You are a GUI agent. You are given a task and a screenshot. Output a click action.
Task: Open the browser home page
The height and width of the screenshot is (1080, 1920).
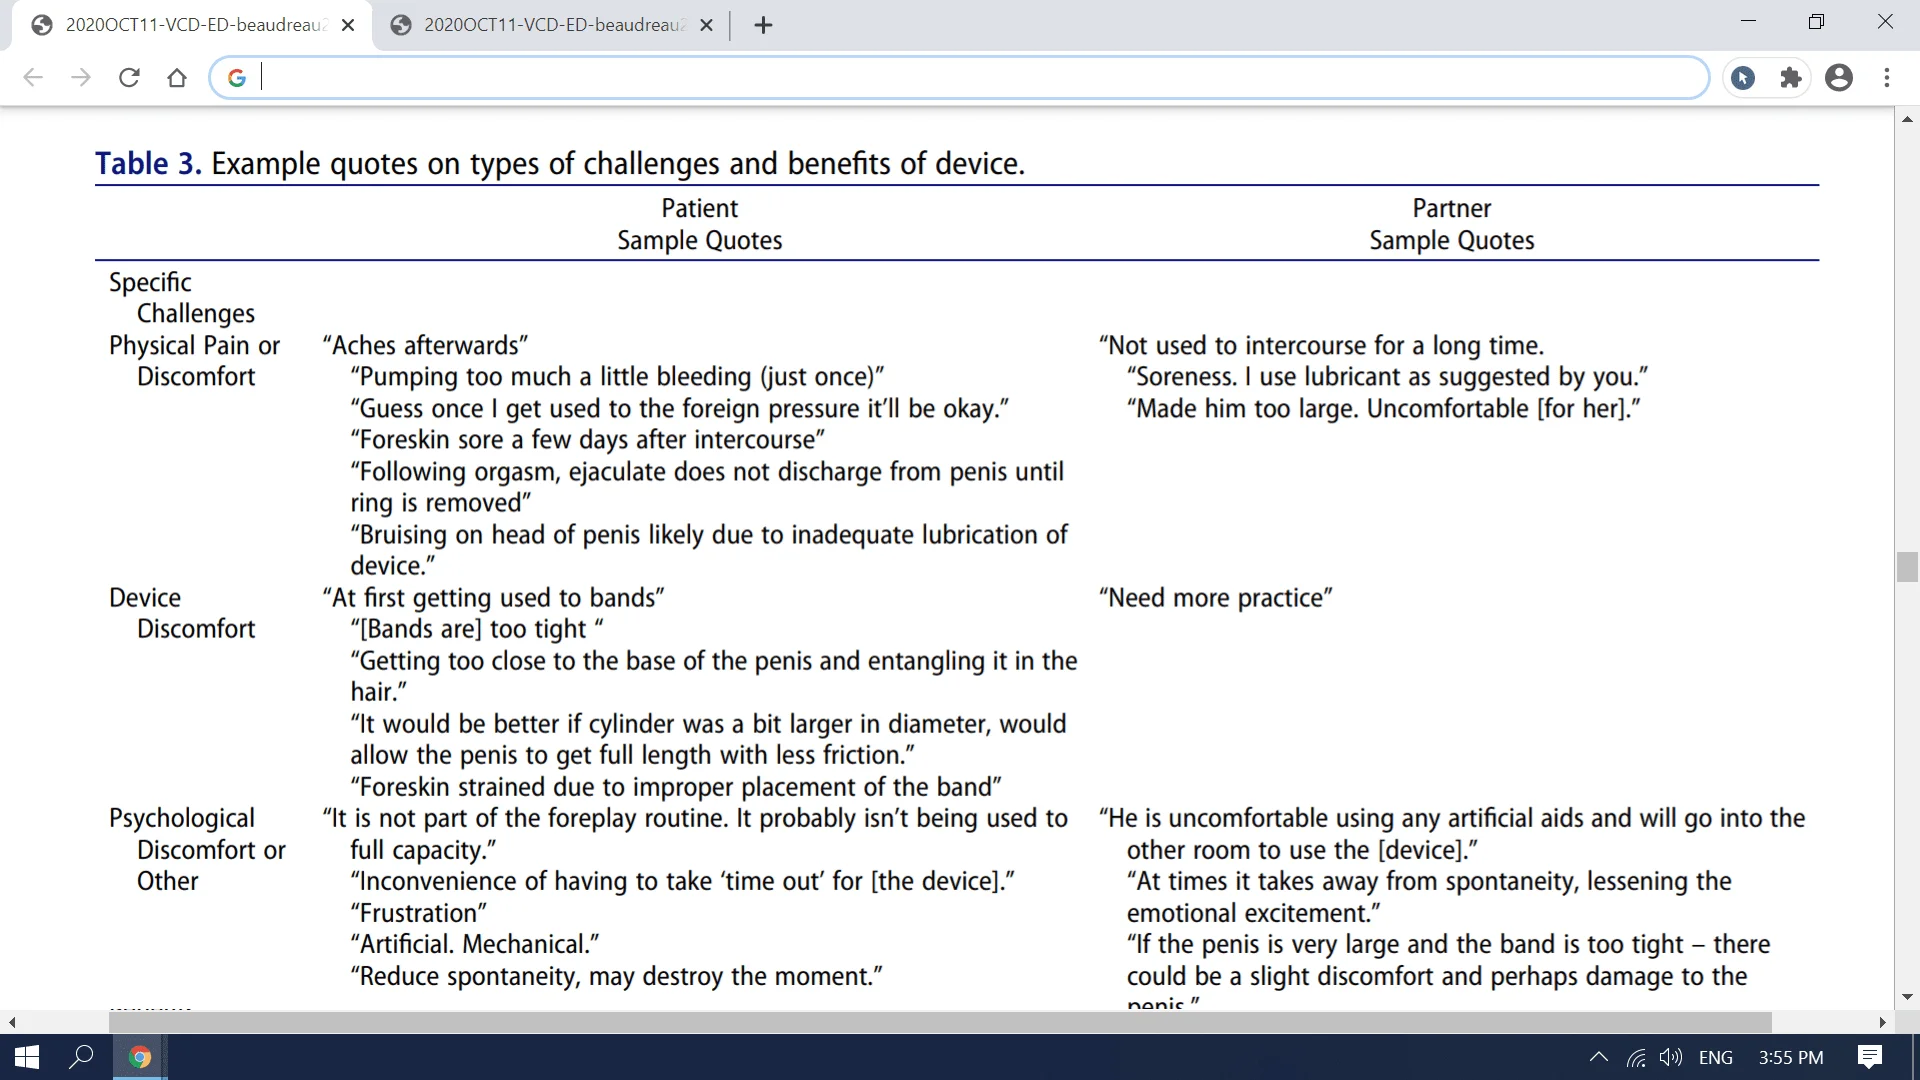[177, 78]
